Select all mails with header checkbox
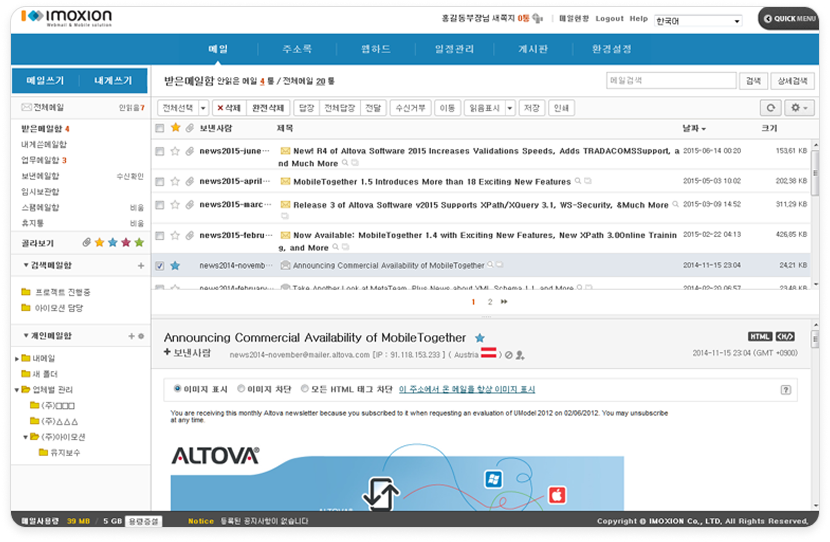830x542 pixels. tap(159, 128)
